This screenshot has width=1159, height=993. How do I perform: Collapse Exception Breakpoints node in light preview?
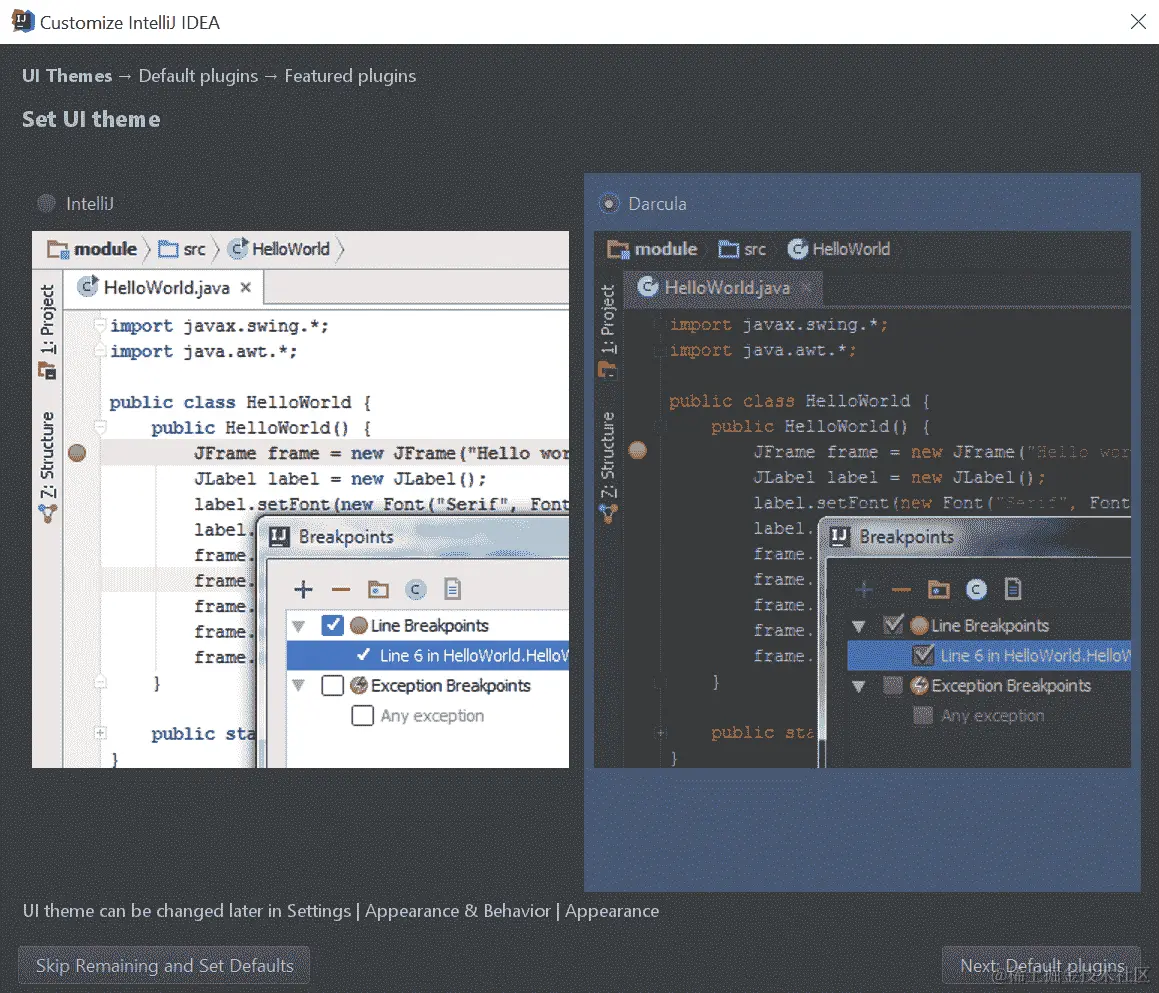point(299,685)
